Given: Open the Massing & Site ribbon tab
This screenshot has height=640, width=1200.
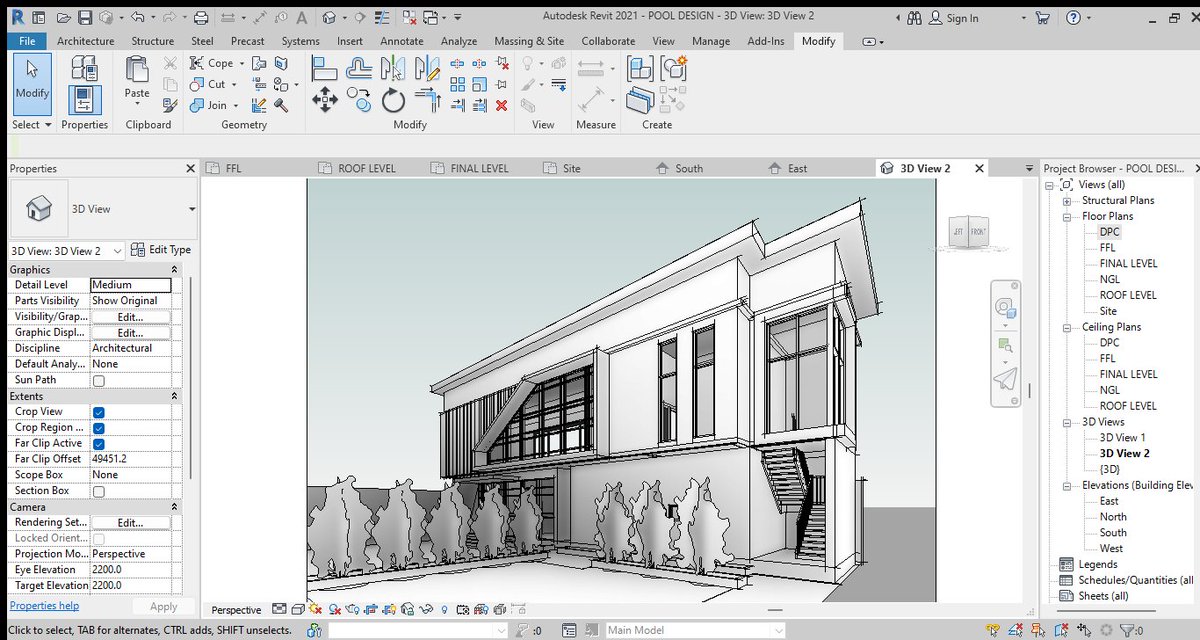Looking at the screenshot, I should click(529, 41).
